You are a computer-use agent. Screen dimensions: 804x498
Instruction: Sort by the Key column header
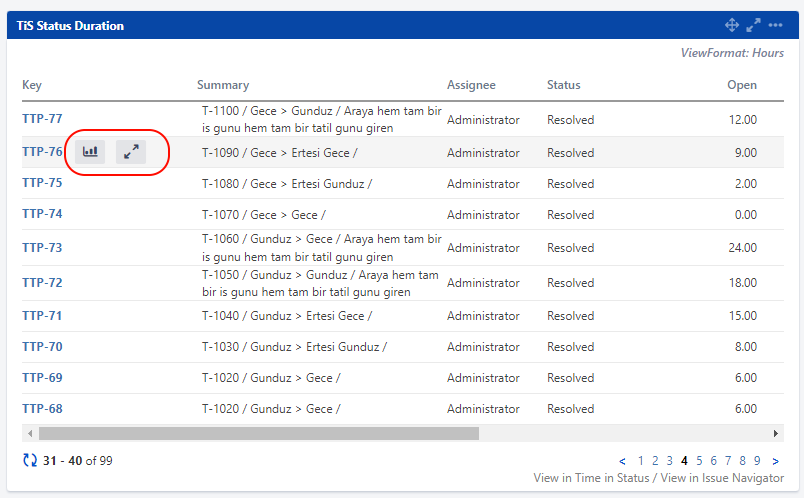pos(32,85)
